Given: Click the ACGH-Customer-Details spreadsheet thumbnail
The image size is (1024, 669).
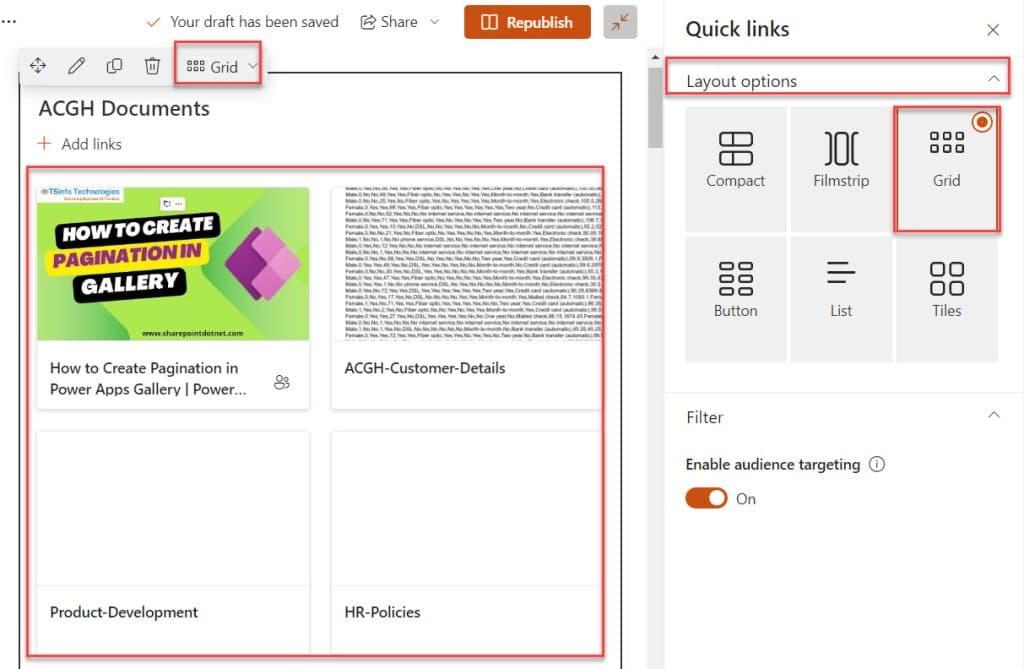Looking at the screenshot, I should coord(466,263).
